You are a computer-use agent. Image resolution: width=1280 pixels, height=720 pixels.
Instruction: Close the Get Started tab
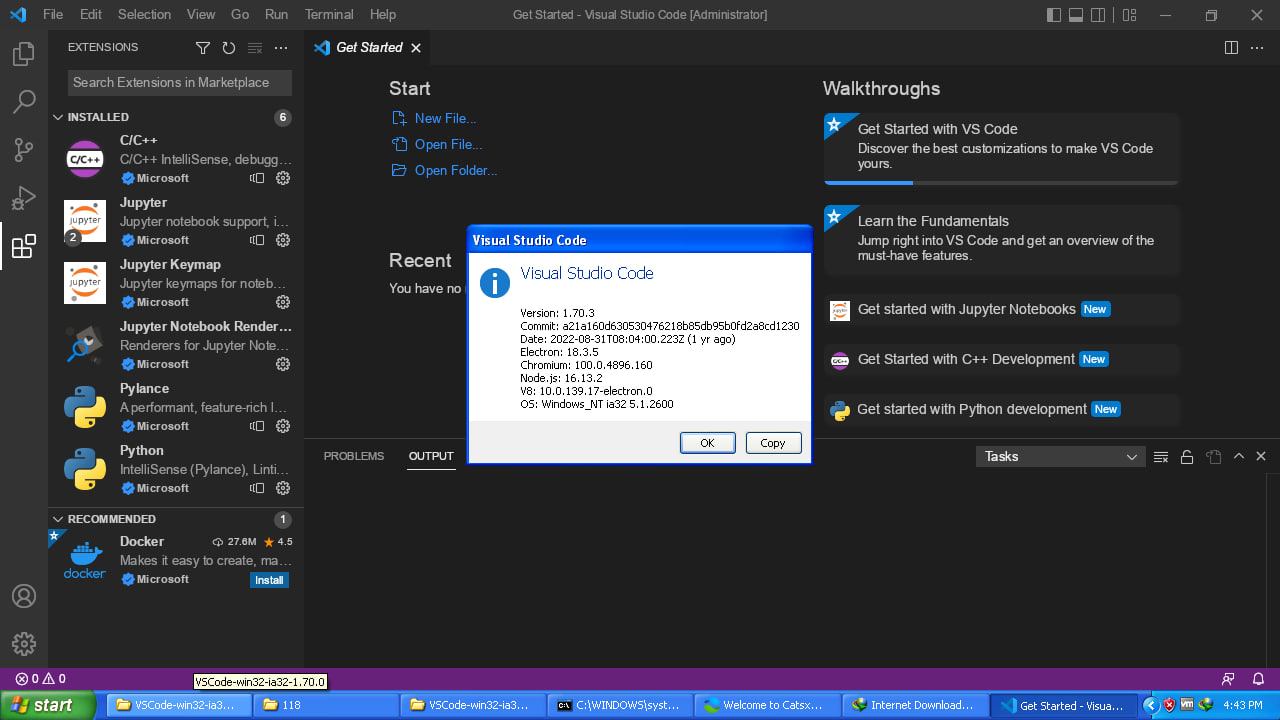[x=416, y=48]
